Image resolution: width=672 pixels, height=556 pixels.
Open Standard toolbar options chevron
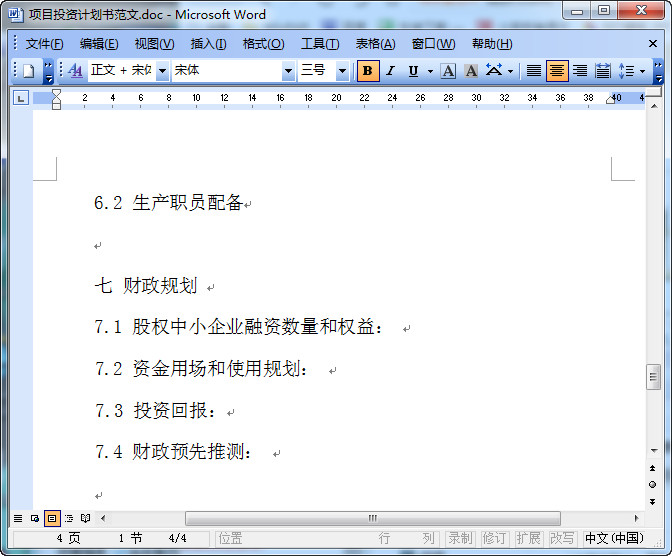[x=48, y=71]
